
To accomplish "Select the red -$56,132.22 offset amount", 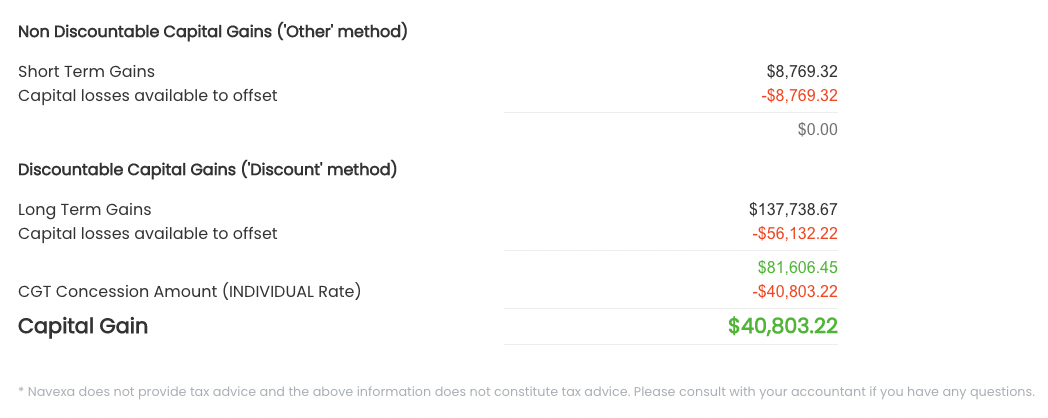I will pyautogui.click(x=794, y=234).
